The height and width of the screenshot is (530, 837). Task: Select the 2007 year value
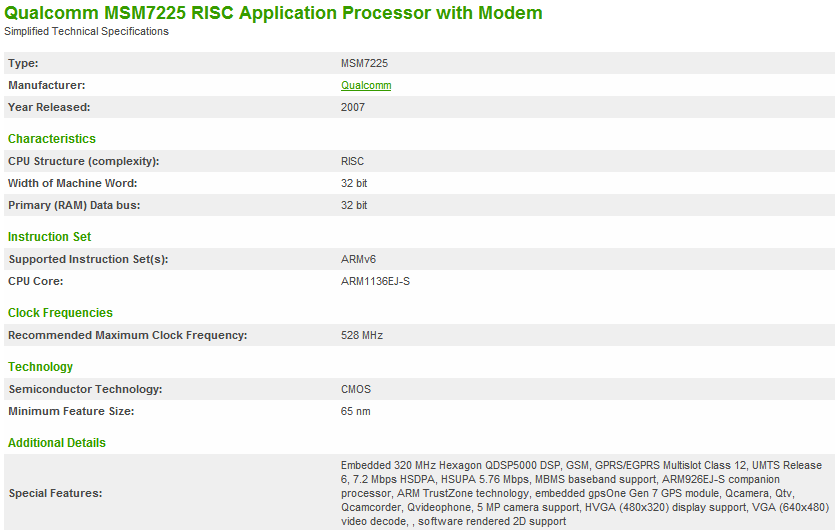coord(353,107)
